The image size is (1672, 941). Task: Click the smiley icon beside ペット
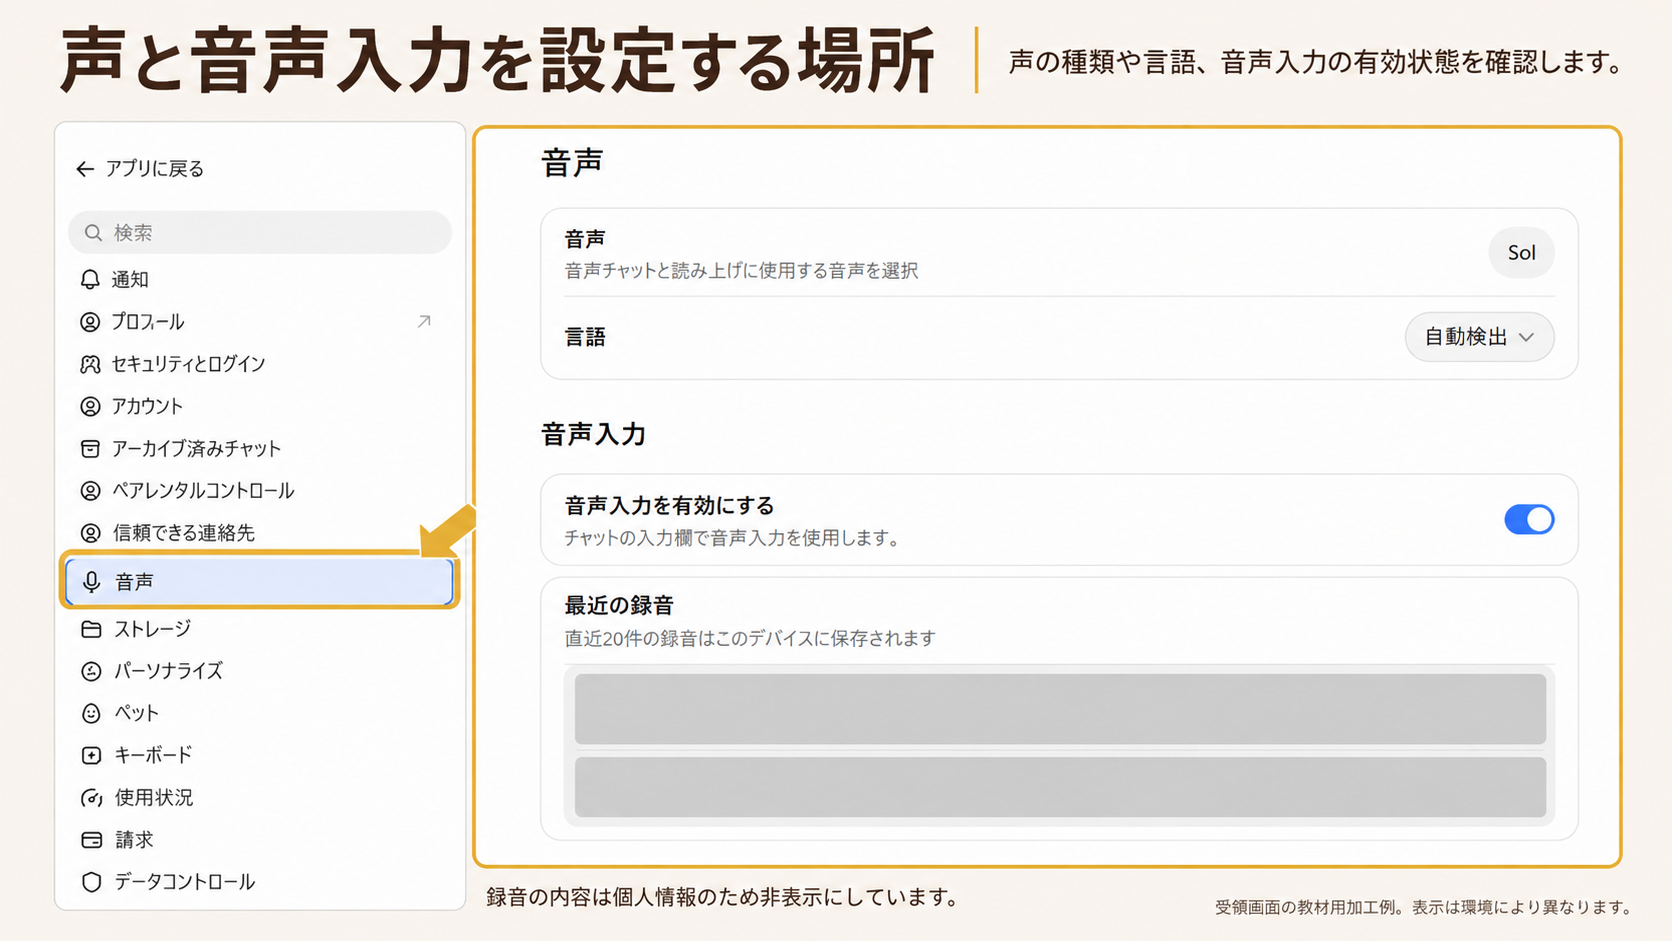[x=91, y=713]
